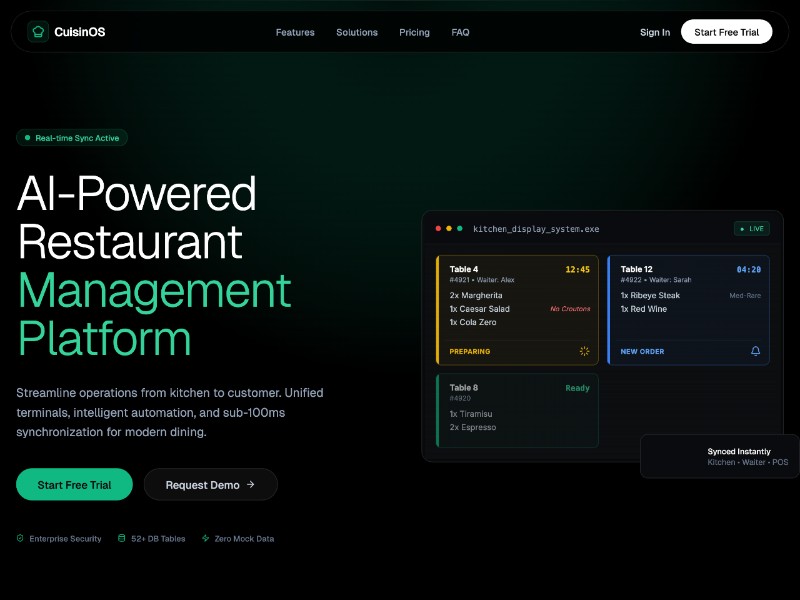This screenshot has width=800, height=600.
Task: Click the LIVE status badge
Action: click(751, 228)
